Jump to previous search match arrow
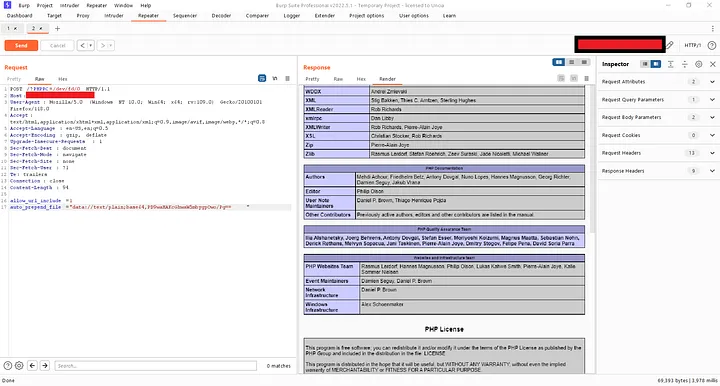720x386 pixels. [32, 366]
